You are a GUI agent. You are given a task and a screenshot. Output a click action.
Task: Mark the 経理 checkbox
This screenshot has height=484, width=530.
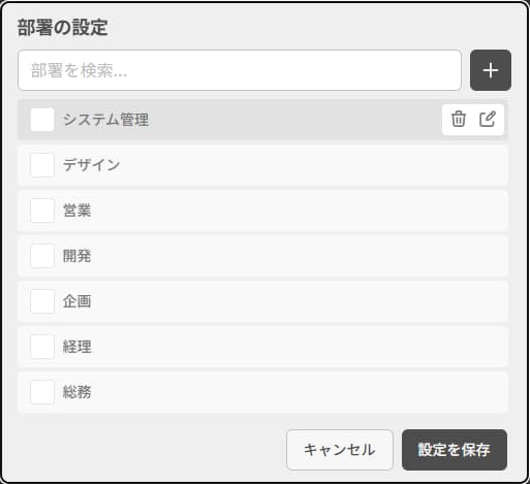42,347
